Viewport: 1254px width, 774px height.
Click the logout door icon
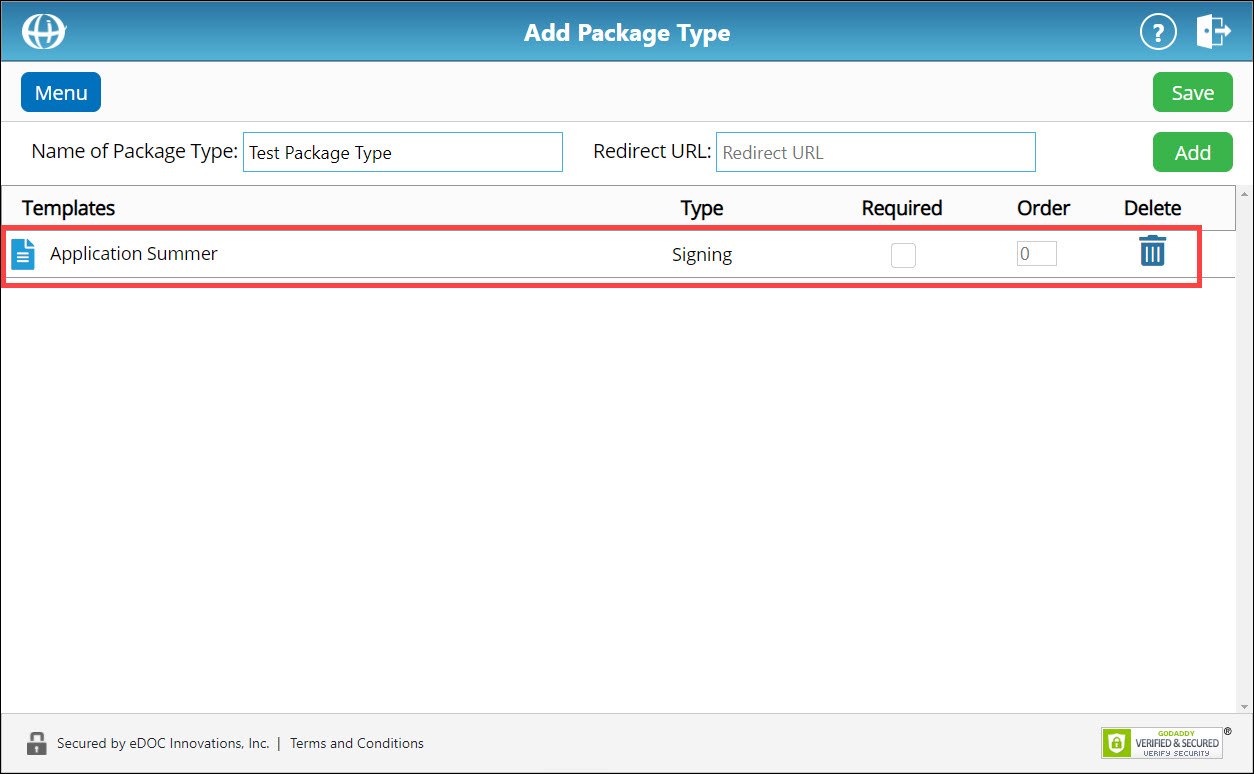click(1213, 31)
